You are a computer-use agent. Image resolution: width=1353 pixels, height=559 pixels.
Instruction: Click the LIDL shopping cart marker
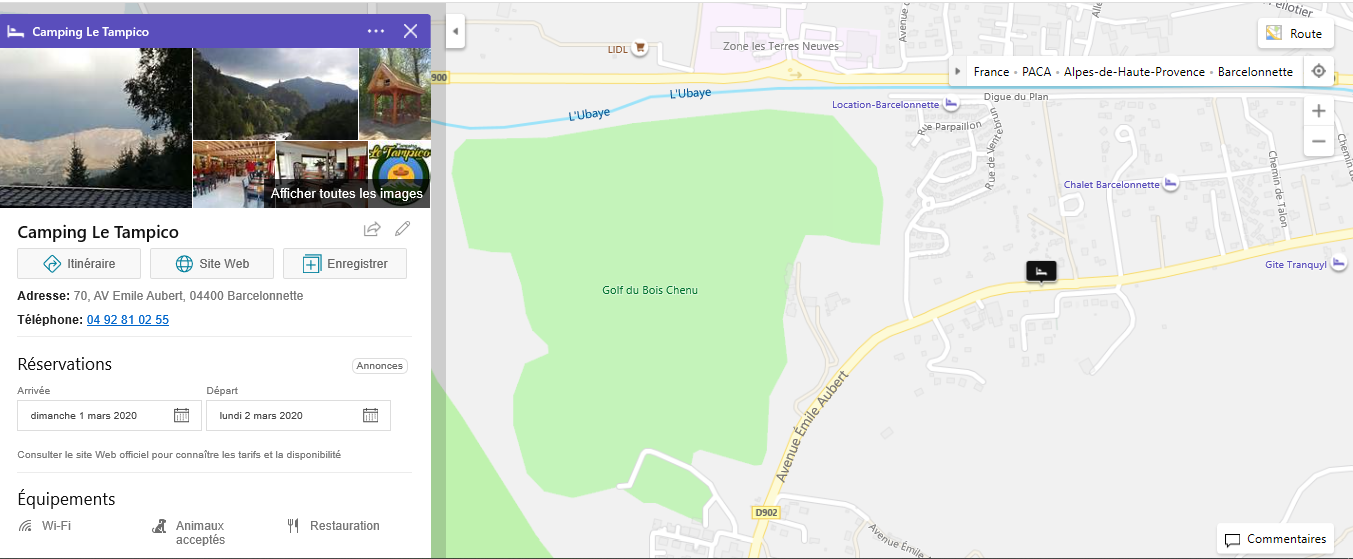click(x=640, y=48)
